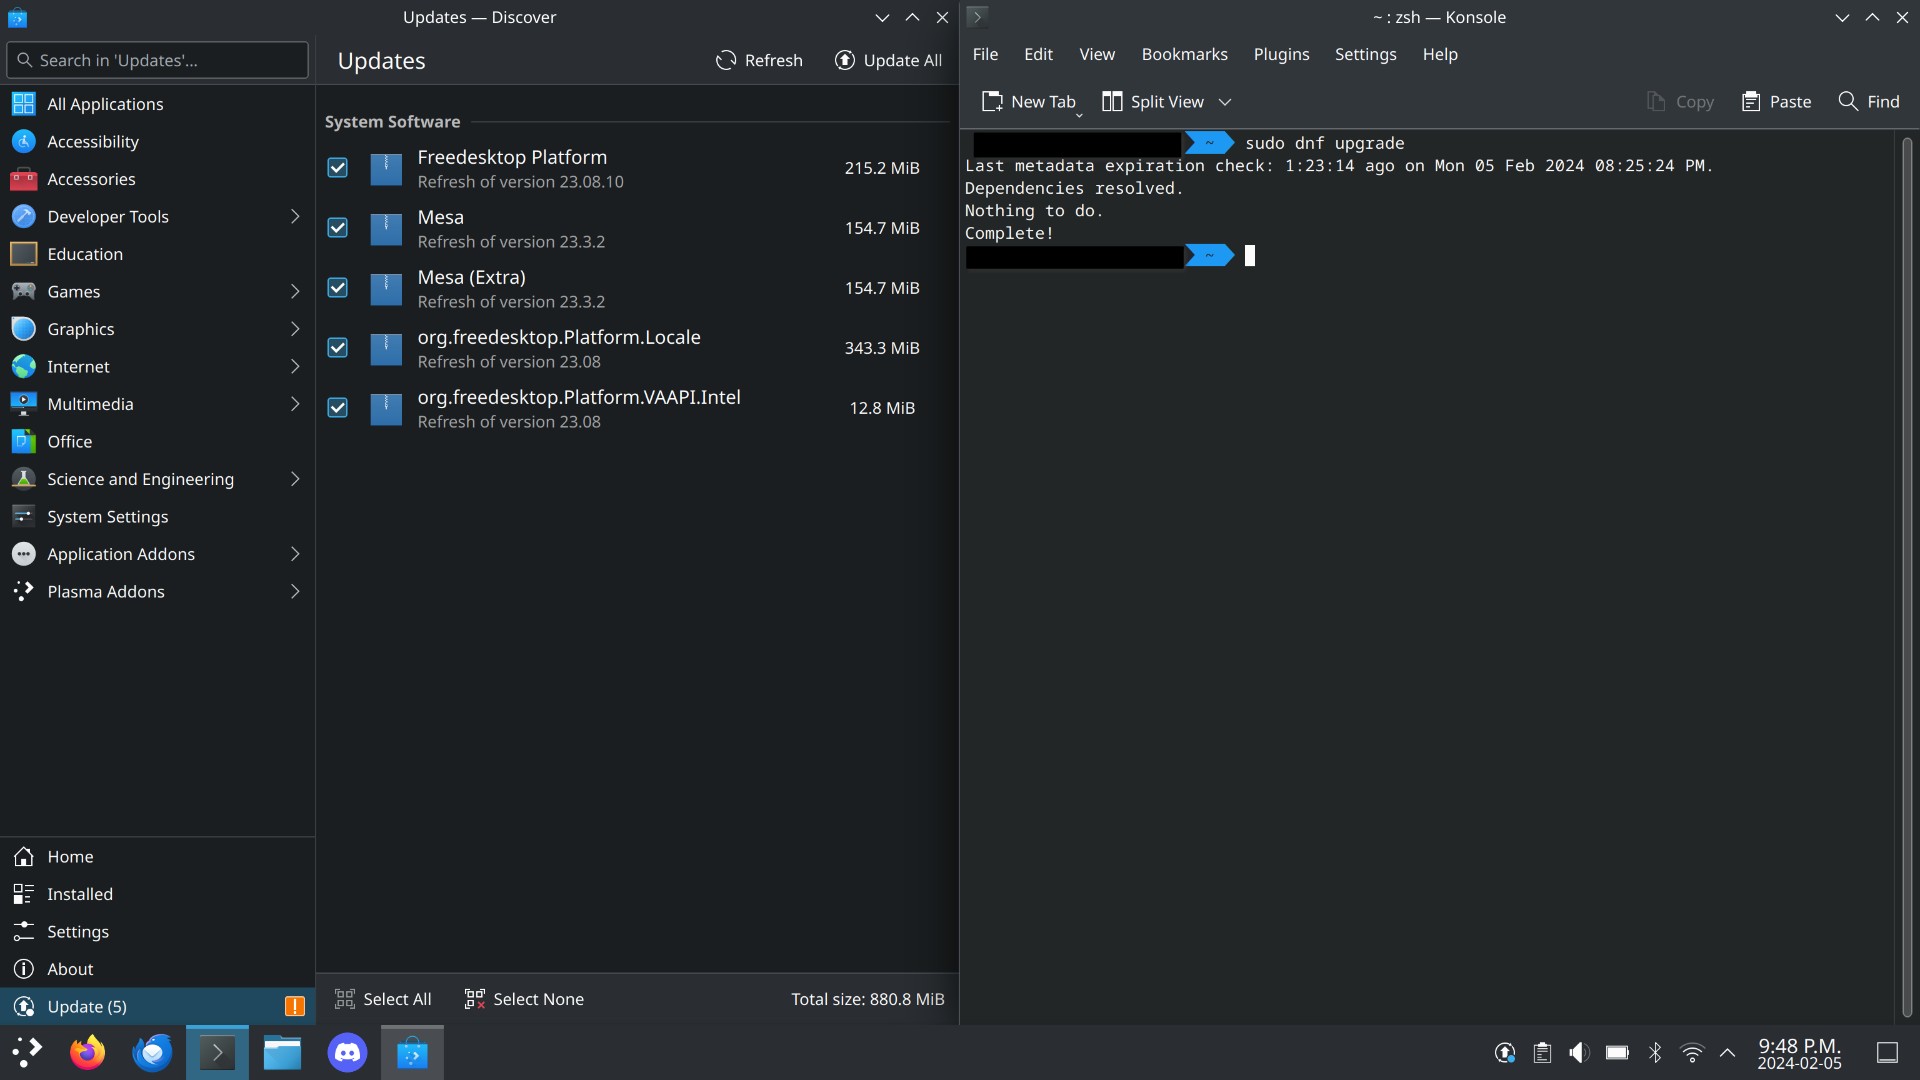Open Find in Konsole toolbar
Image resolution: width=1920 pixels, height=1080 pixels.
(1868, 102)
